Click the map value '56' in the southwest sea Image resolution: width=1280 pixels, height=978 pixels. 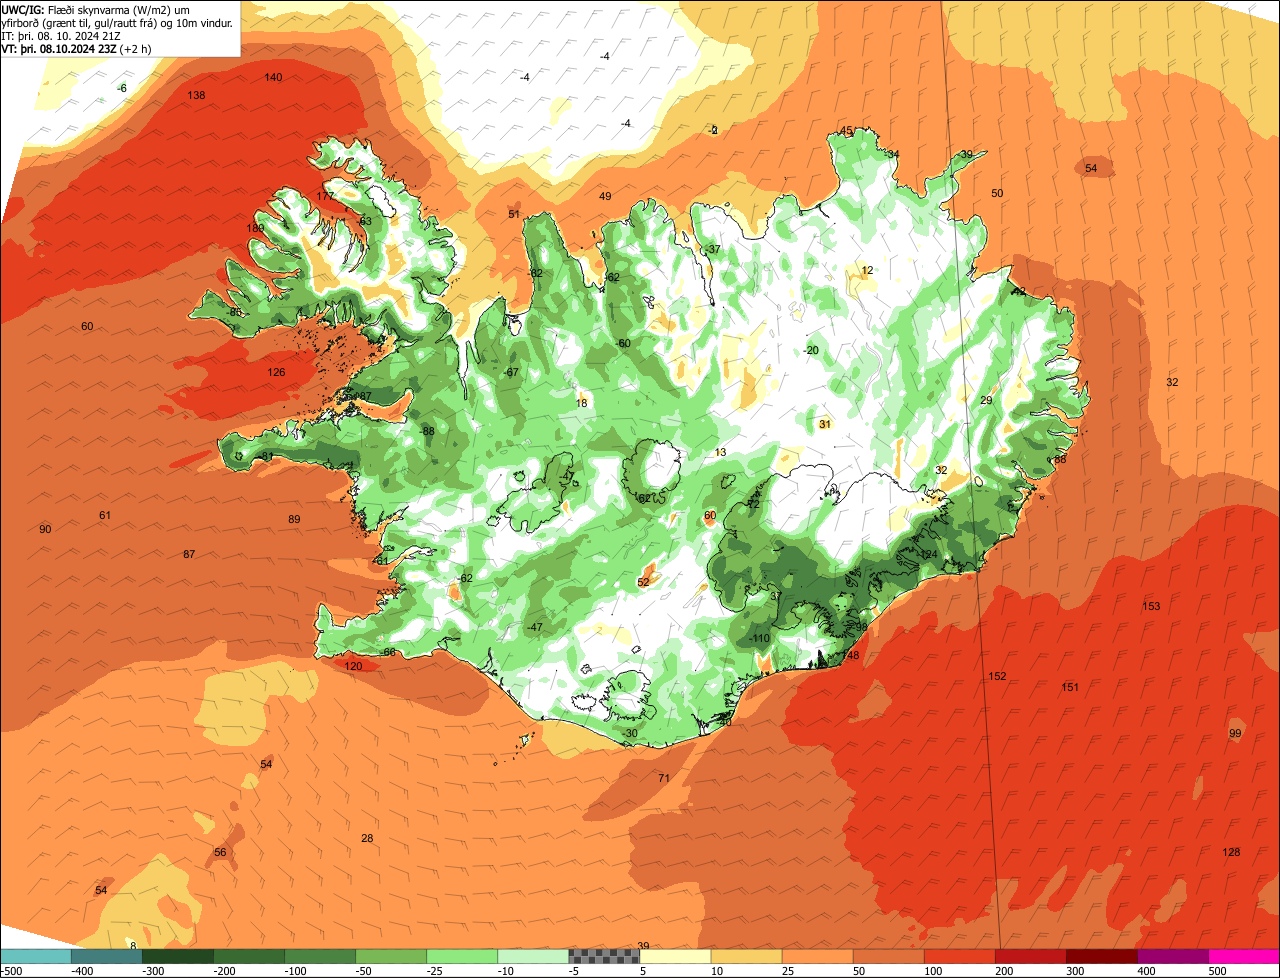220,853
